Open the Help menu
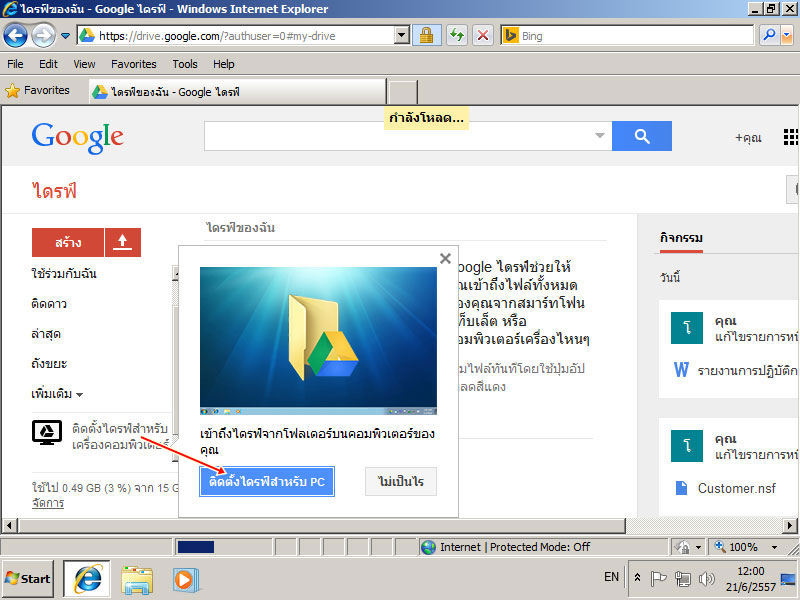The width and height of the screenshot is (800, 600). [x=223, y=64]
